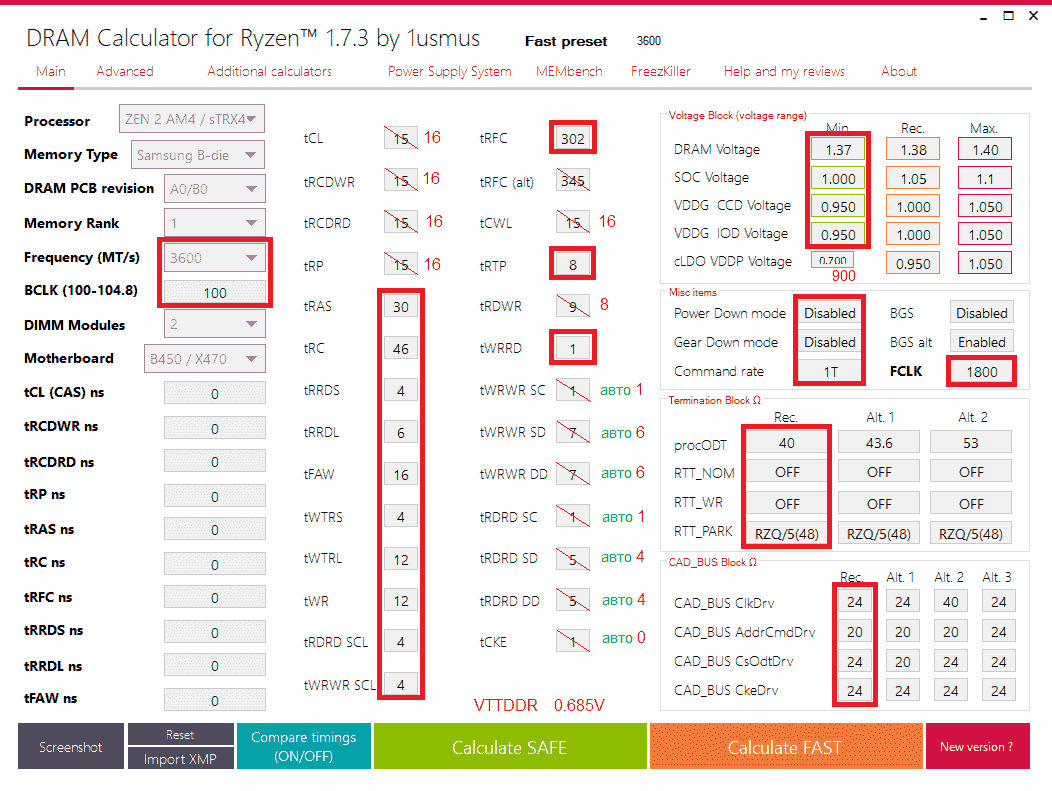Screen dimensions: 1052x791
Task: Click the tRRDS ns input field
Action: coord(215,631)
